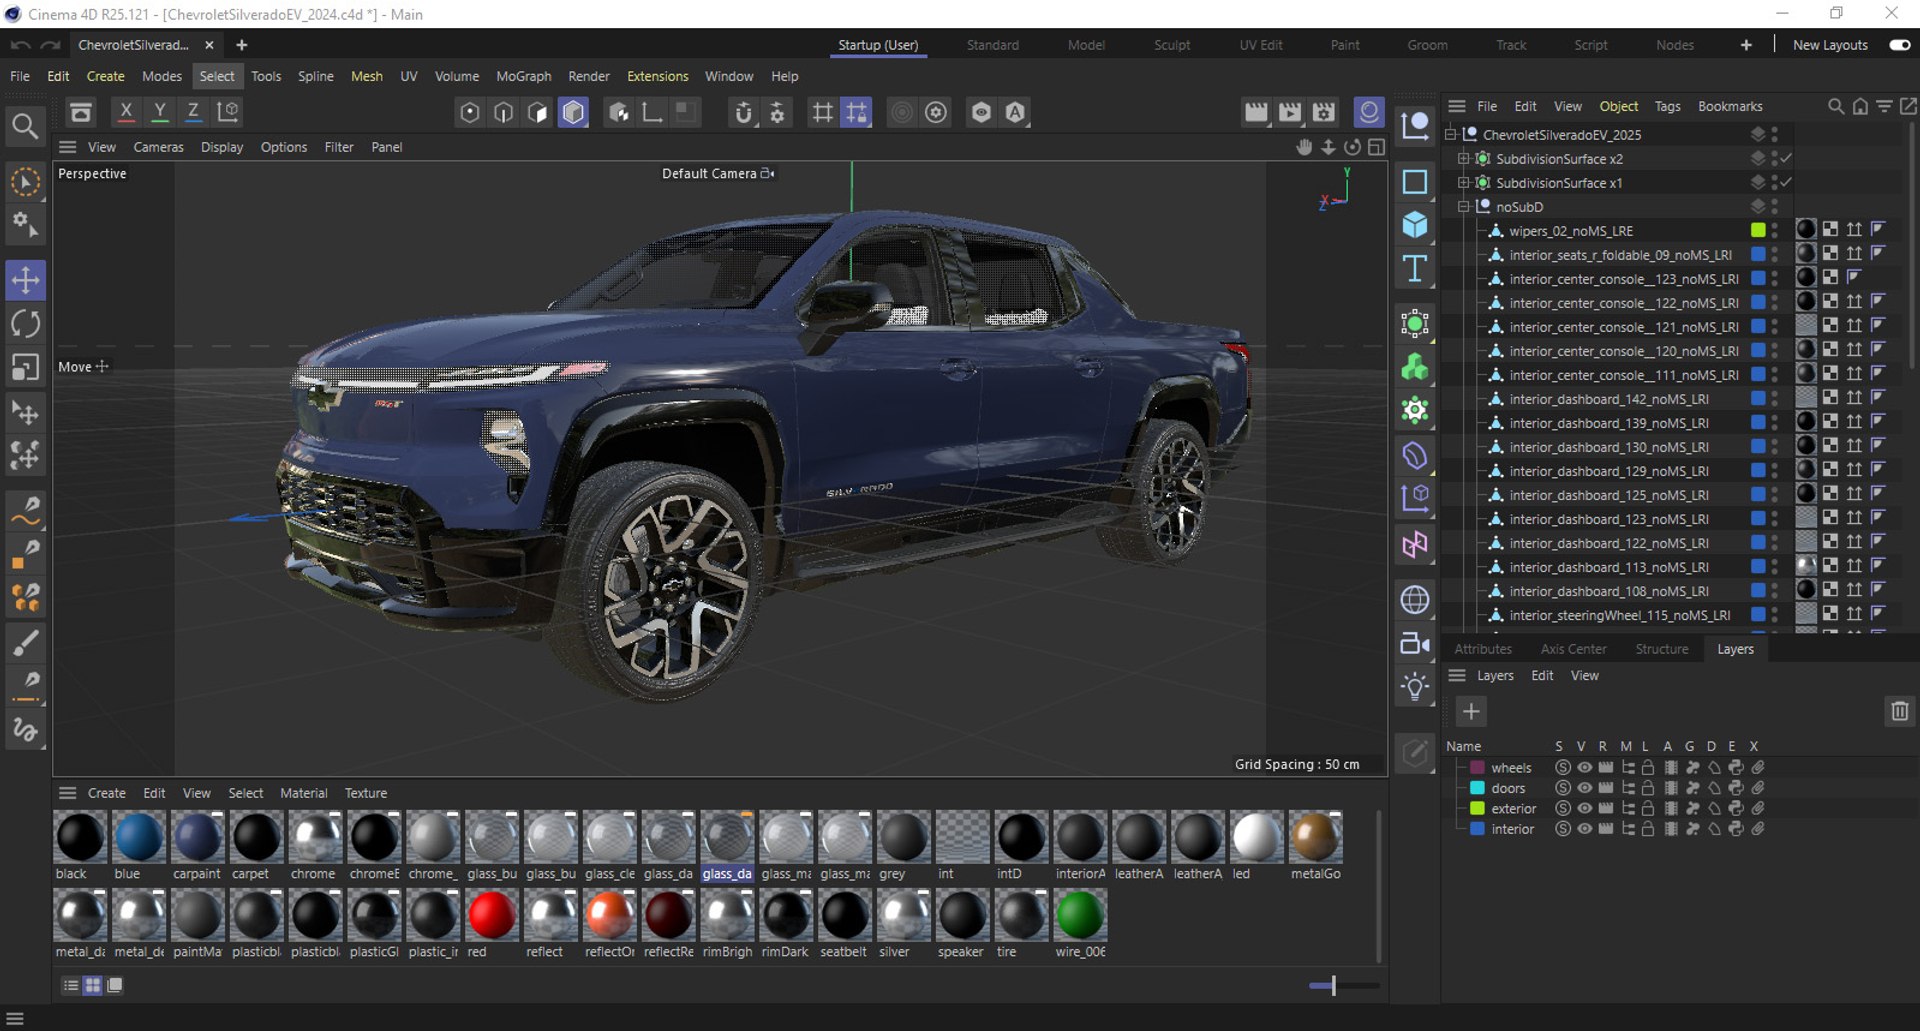Add a Text spline object

(x=1415, y=268)
